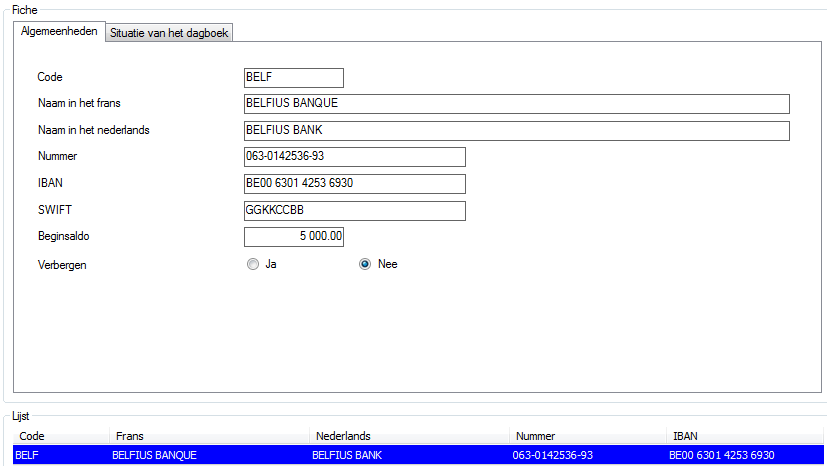
Task: Click the SWIFT label in the form
Action: [55, 210]
